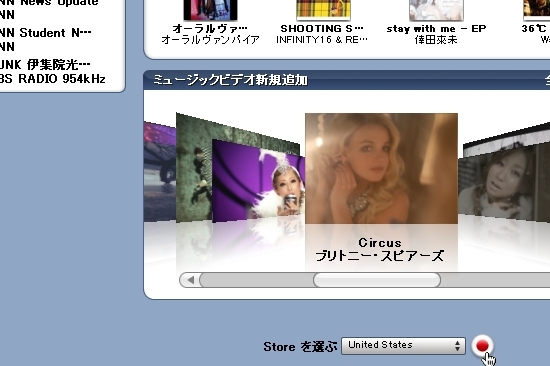The height and width of the screenshot is (366, 550).
Task: Open the オーラルヴァ… album title
Action: coord(210,28)
